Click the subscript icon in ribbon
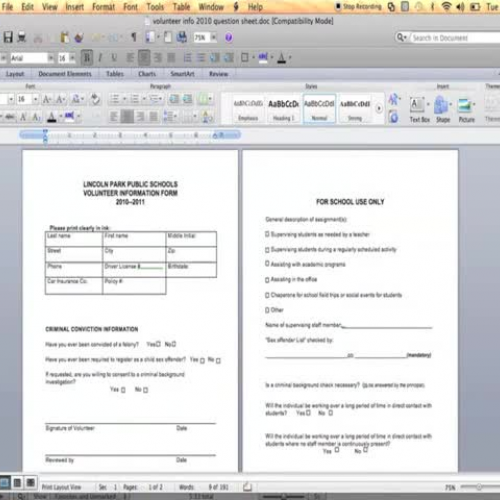 (x=36, y=117)
